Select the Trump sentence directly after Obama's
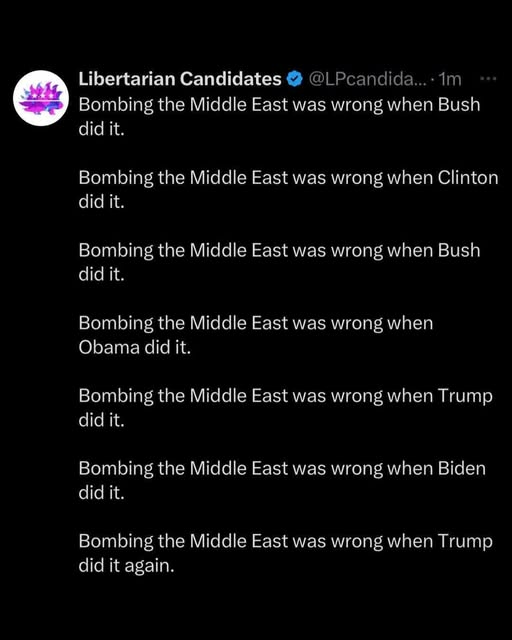This screenshot has width=512, height=640. click(x=285, y=408)
